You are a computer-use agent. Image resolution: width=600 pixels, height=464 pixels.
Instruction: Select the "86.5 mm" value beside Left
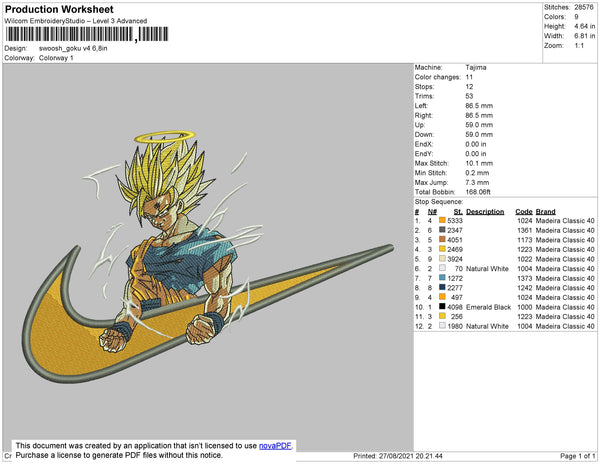pyautogui.click(x=479, y=106)
